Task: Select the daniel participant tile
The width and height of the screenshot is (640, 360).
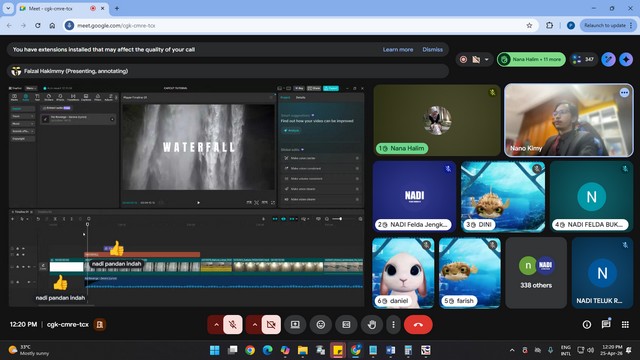Action: [403, 273]
